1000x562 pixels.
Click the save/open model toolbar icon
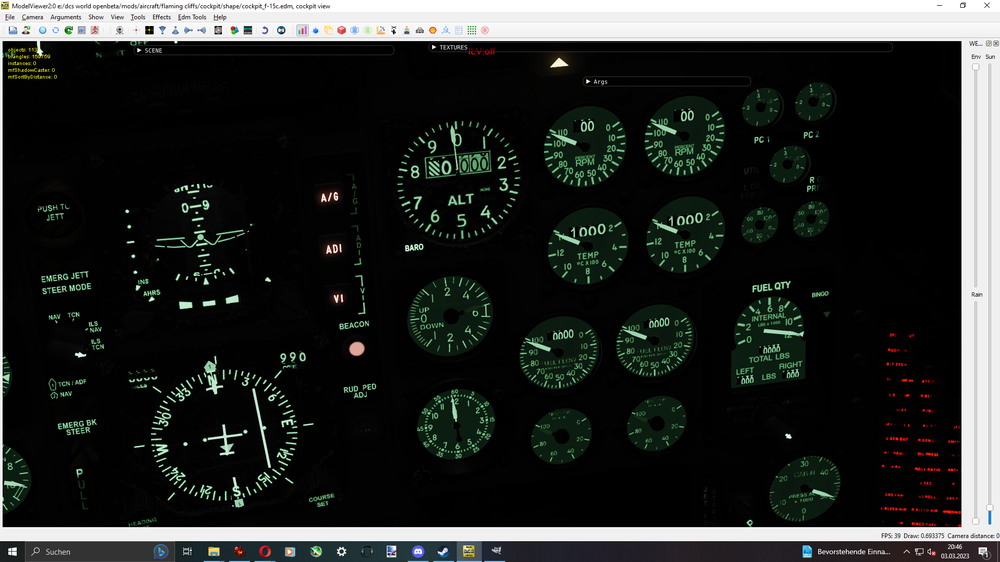pyautogui.click(x=13, y=30)
